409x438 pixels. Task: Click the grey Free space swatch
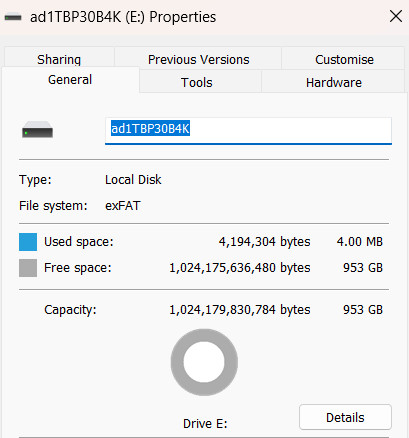tap(28, 268)
